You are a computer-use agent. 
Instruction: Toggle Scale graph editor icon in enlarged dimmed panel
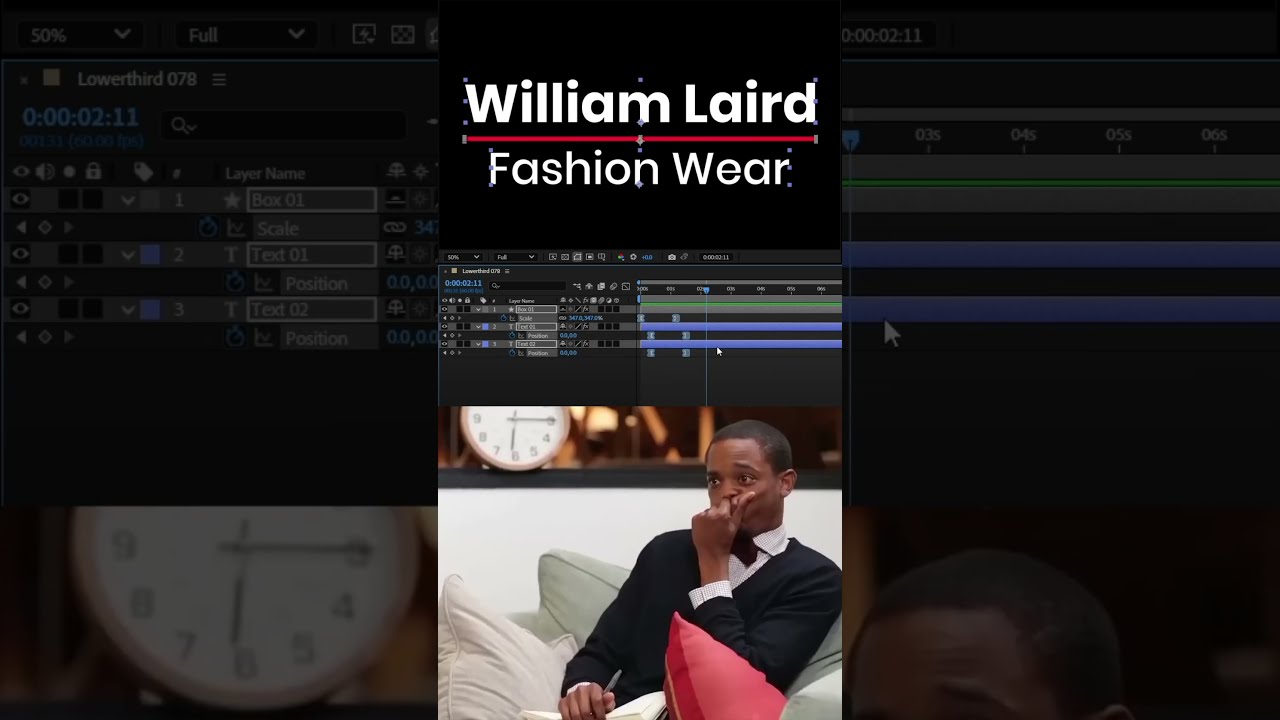coord(237,228)
